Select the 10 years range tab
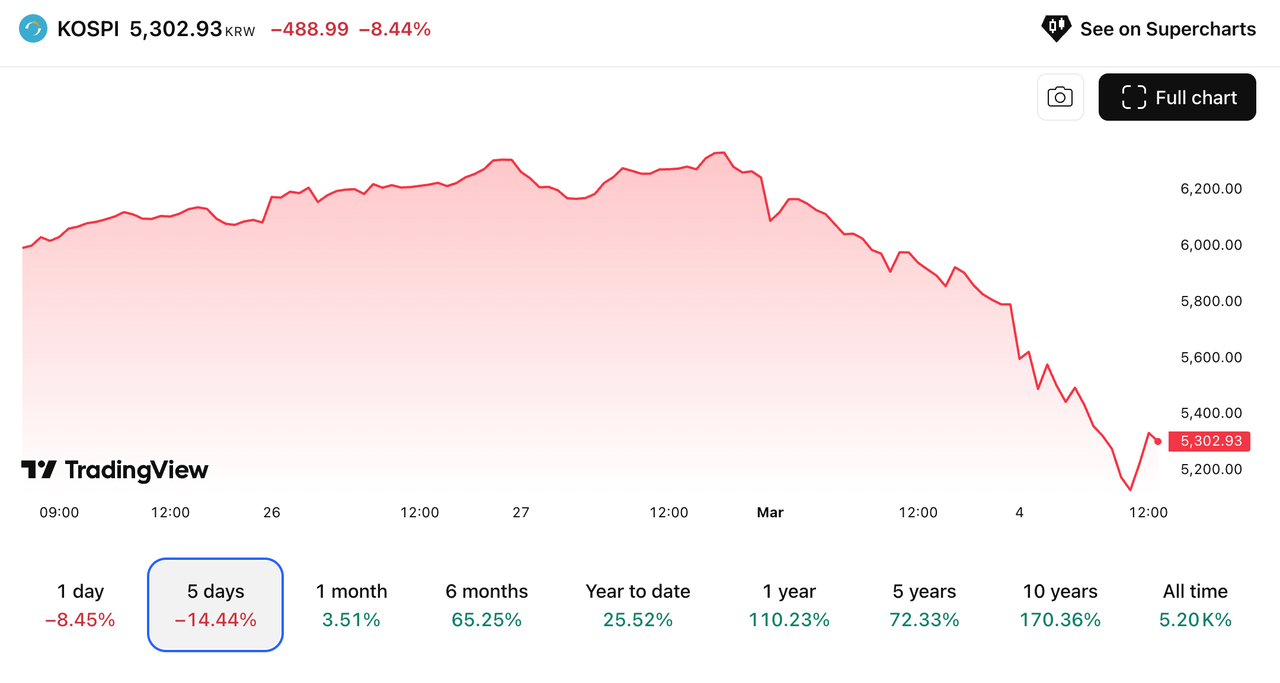Screen dimensions: 1280x683 tap(1060, 604)
